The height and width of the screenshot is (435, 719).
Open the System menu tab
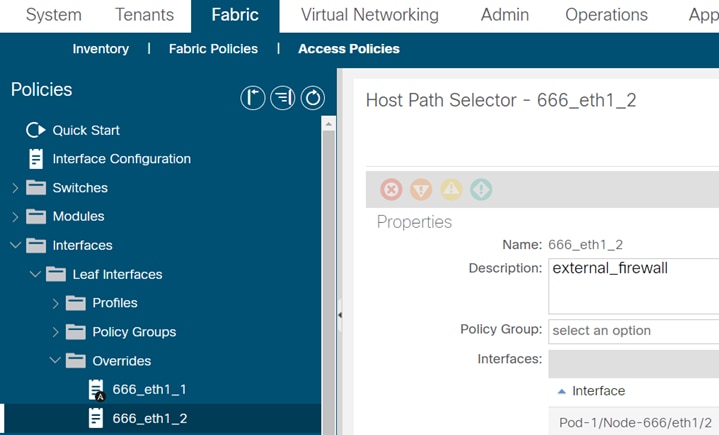pyautogui.click(x=54, y=15)
